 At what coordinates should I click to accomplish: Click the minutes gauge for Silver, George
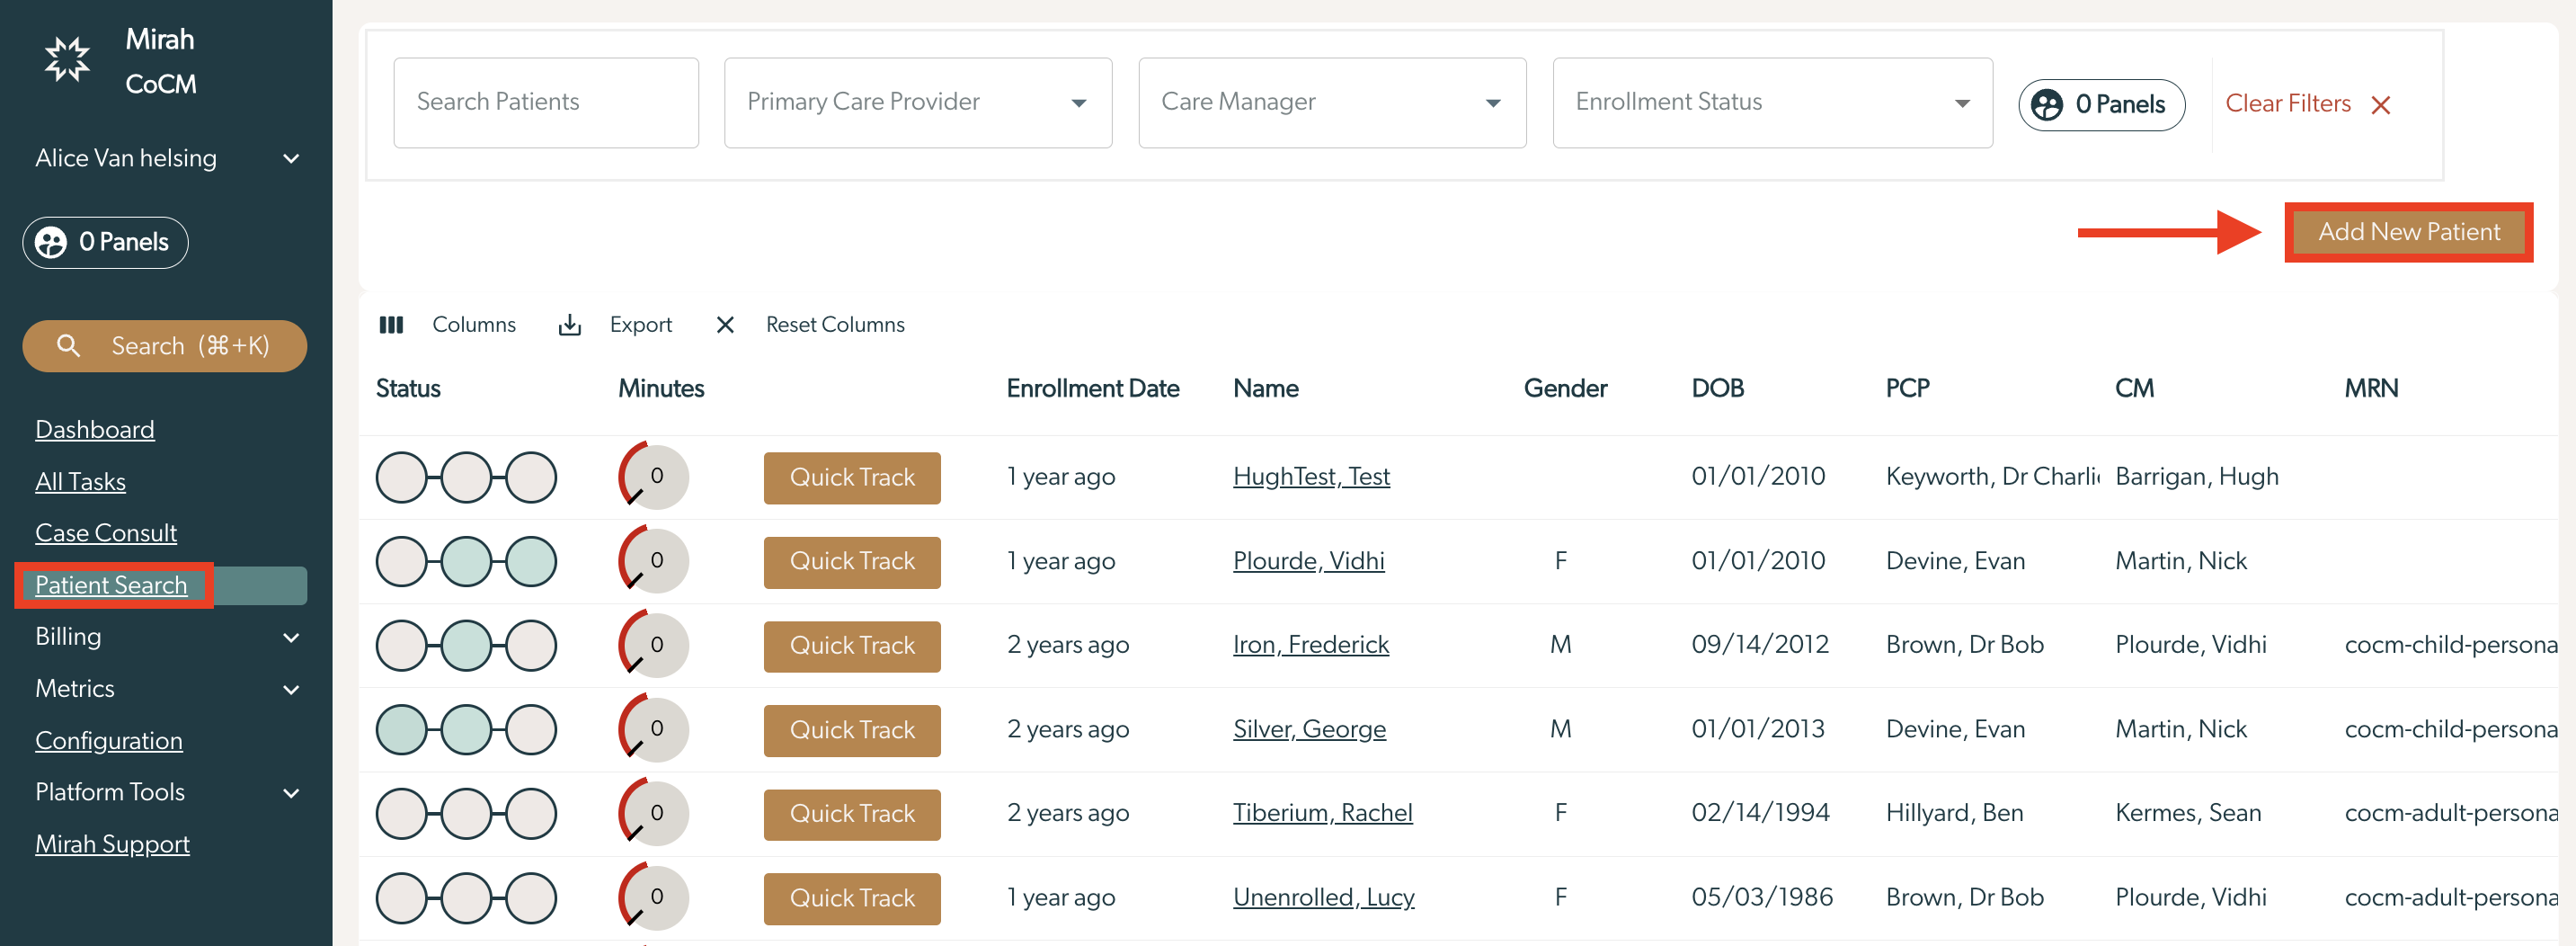tap(653, 729)
